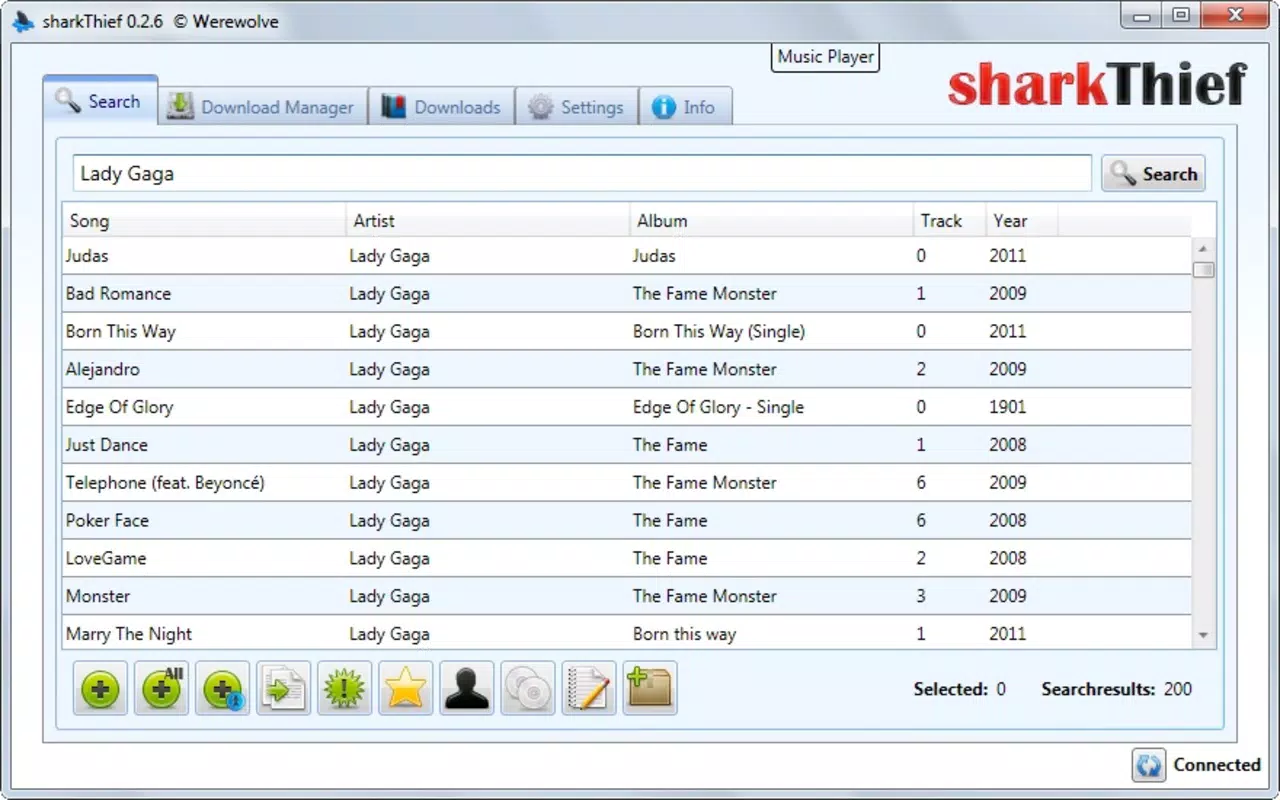
Task: Sort results by Track column header
Action: [950, 221]
